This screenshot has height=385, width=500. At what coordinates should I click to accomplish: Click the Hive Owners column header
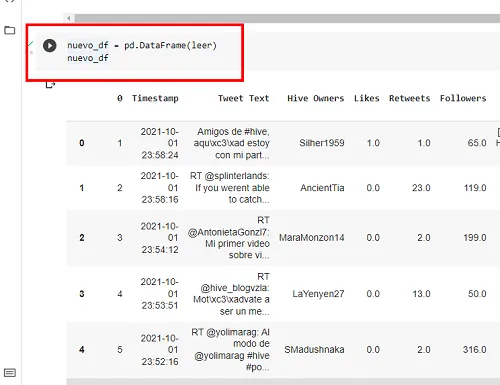[316, 98]
